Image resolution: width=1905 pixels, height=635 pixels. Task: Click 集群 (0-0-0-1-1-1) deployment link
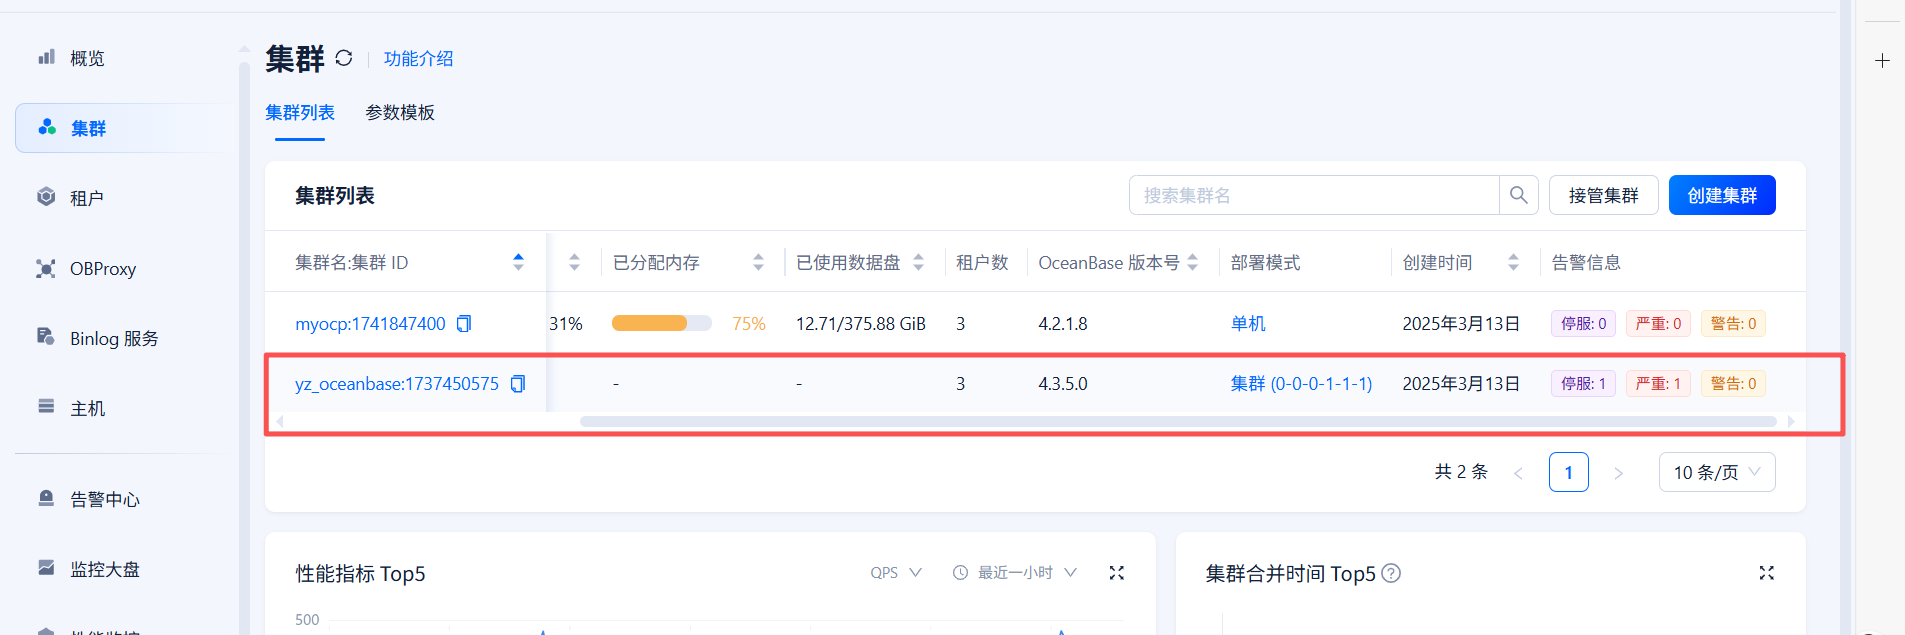(1301, 384)
